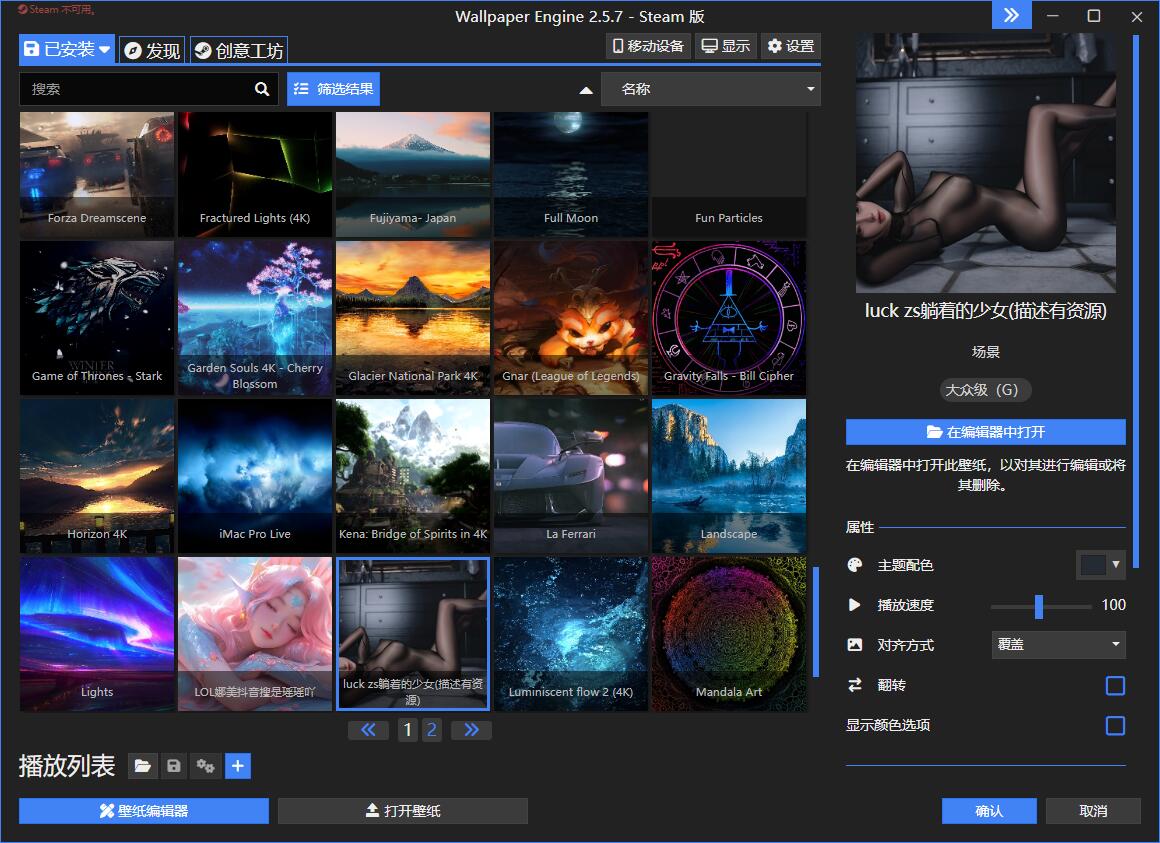Select Gravity Falls - Bill Cipher wallpaper
The width and height of the screenshot is (1160, 843).
(729, 318)
